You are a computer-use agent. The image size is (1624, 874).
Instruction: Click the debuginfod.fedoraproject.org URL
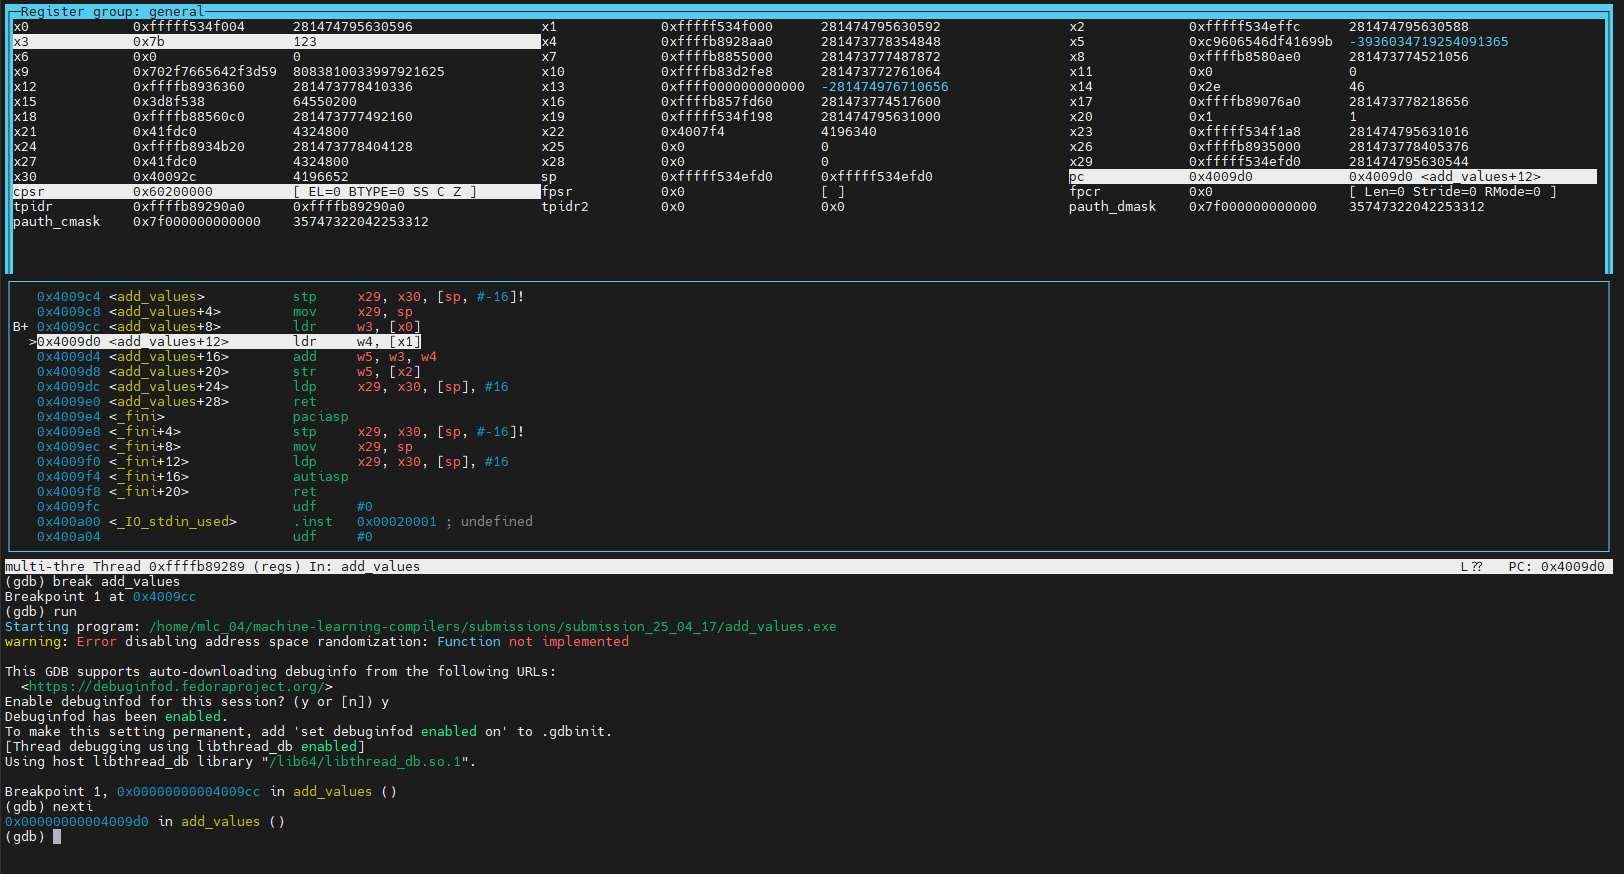coord(176,687)
